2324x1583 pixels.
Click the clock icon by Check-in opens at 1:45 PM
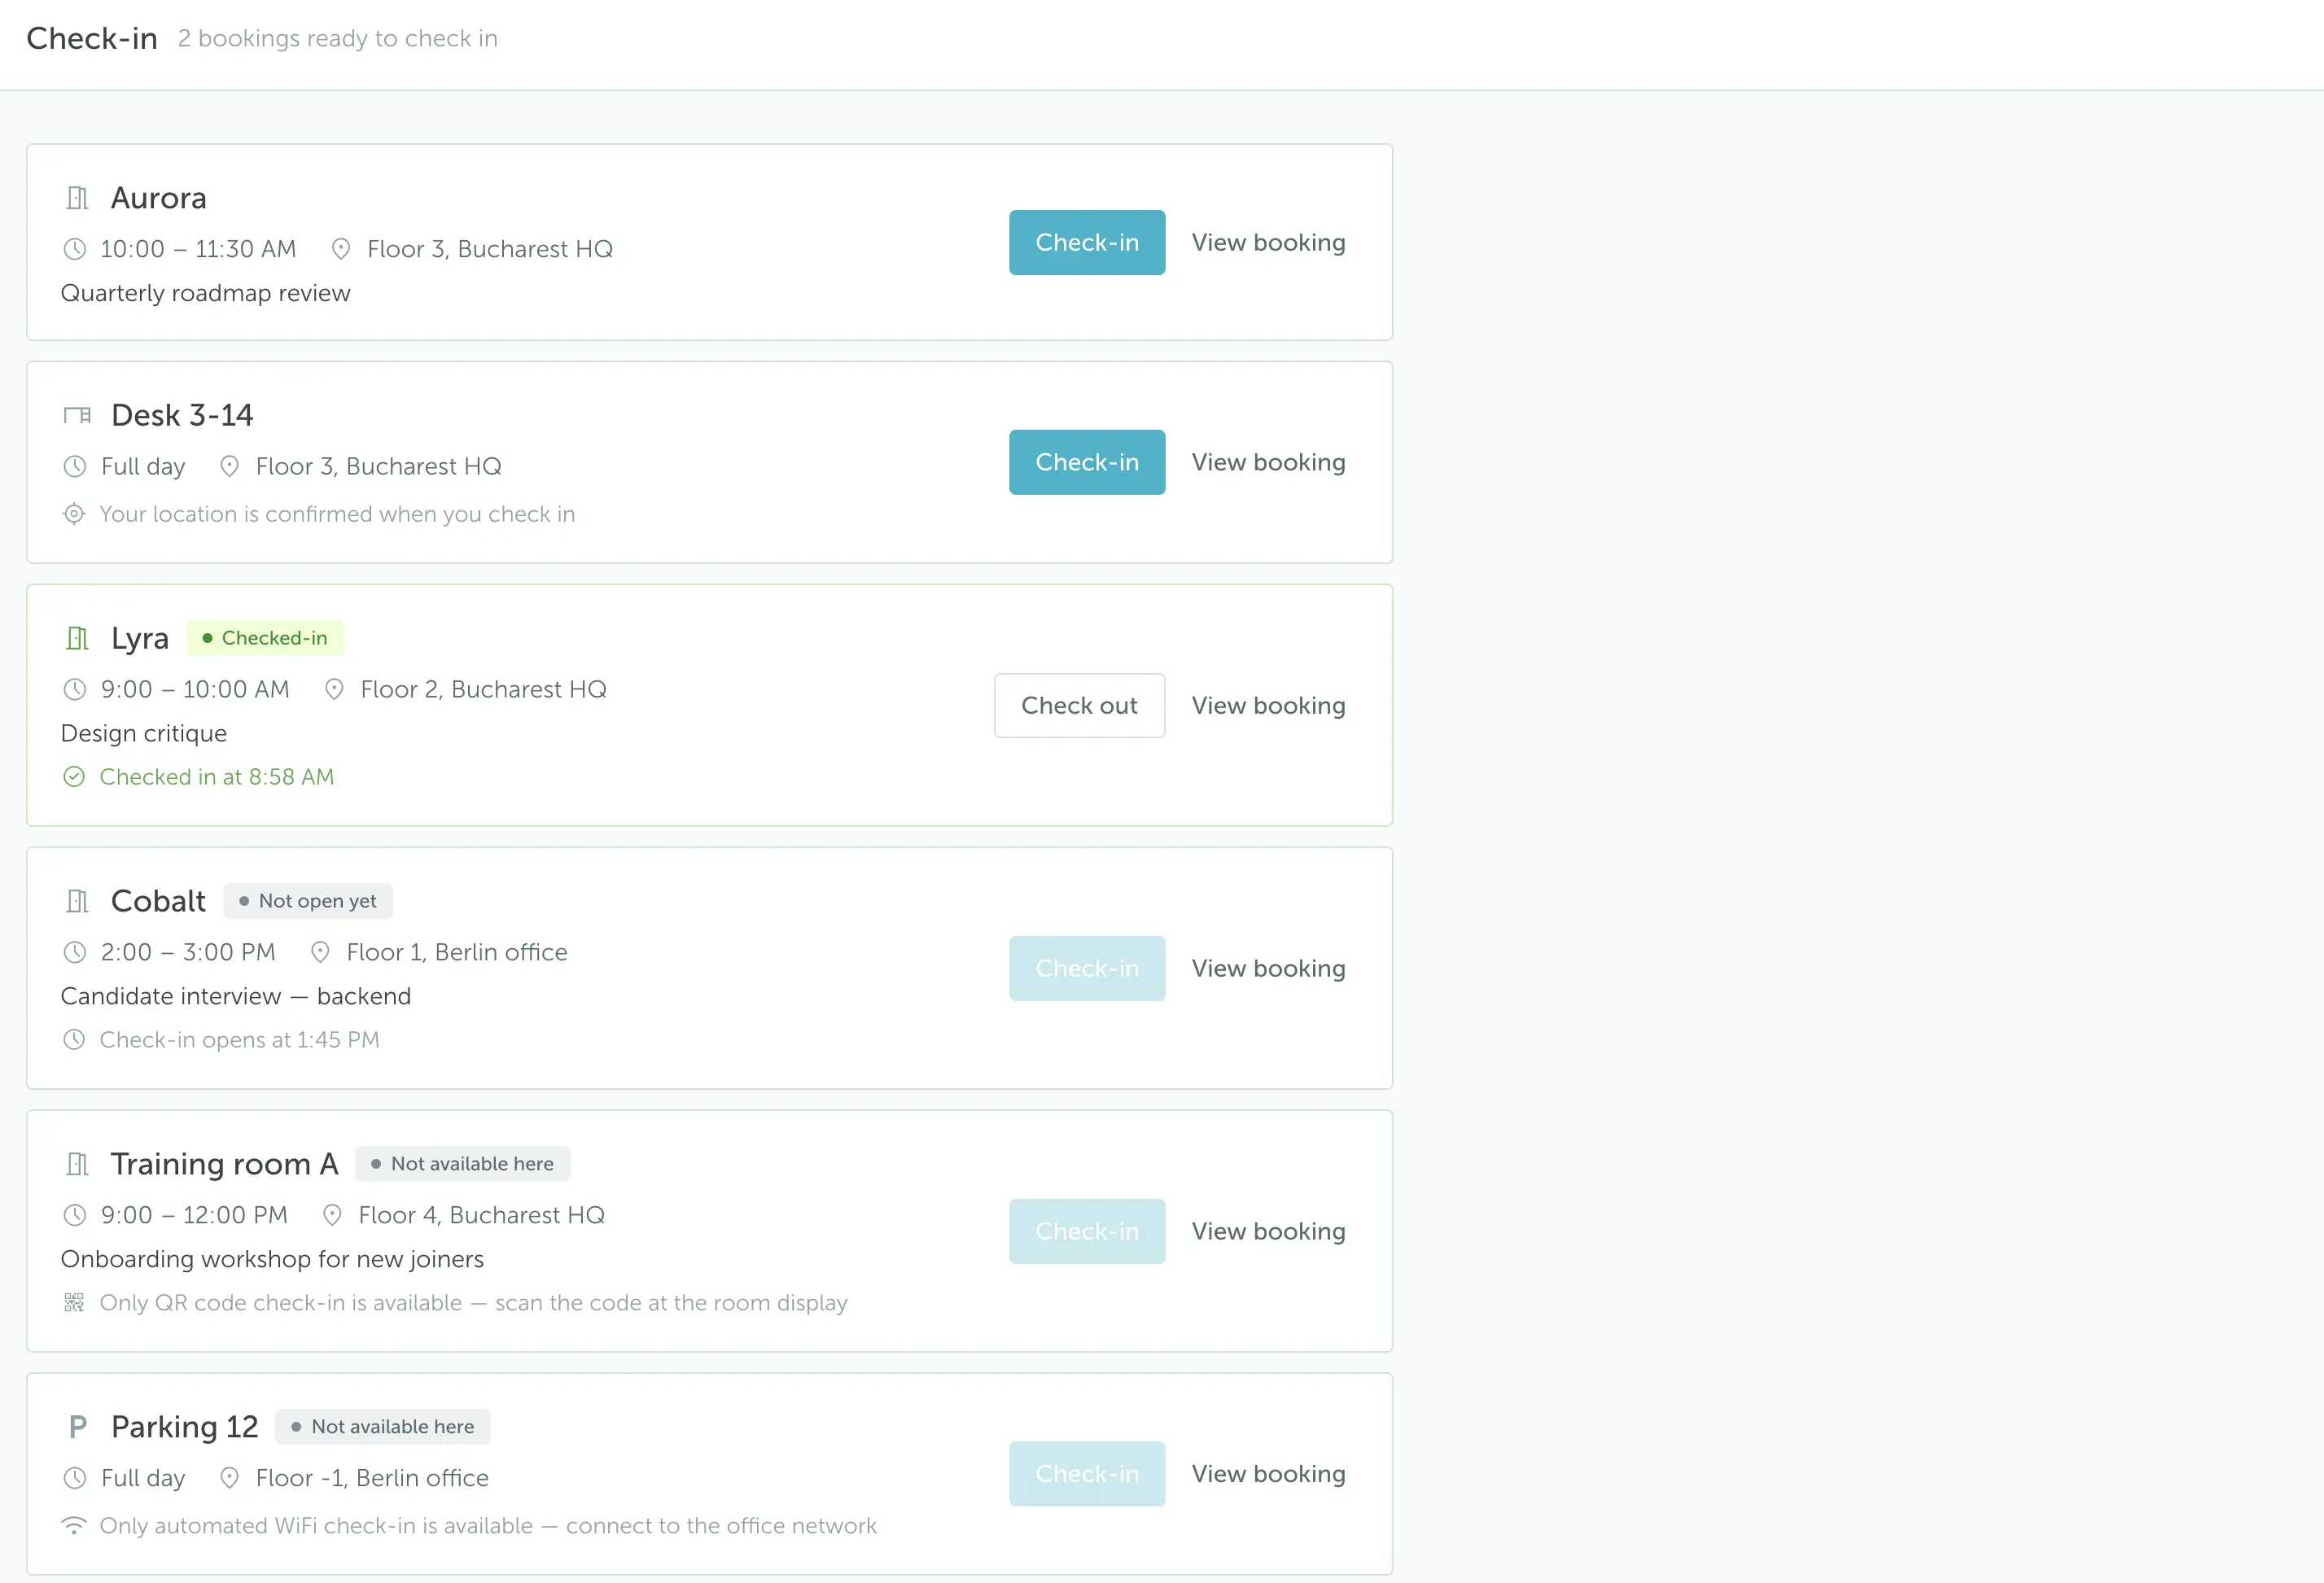74,1040
